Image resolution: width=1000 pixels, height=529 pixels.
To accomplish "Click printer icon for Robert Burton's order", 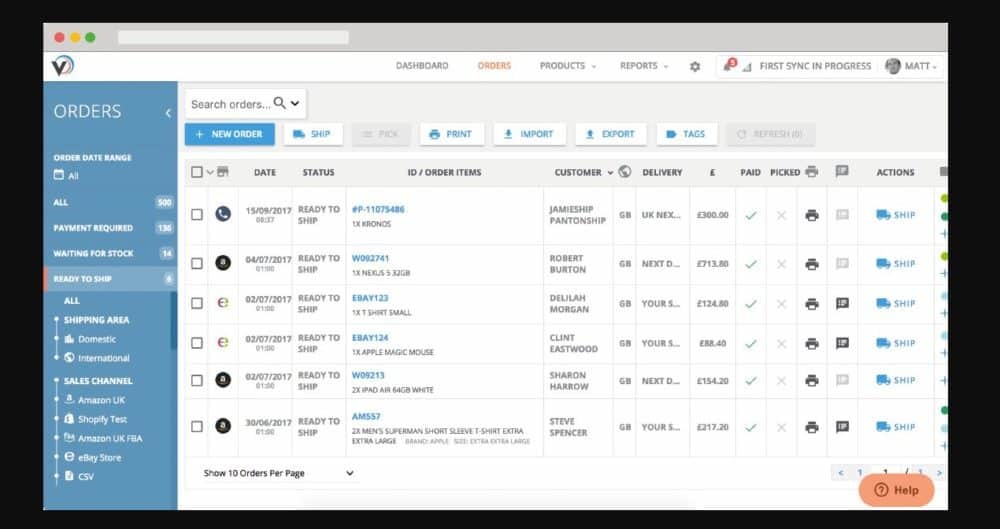I will (x=812, y=264).
